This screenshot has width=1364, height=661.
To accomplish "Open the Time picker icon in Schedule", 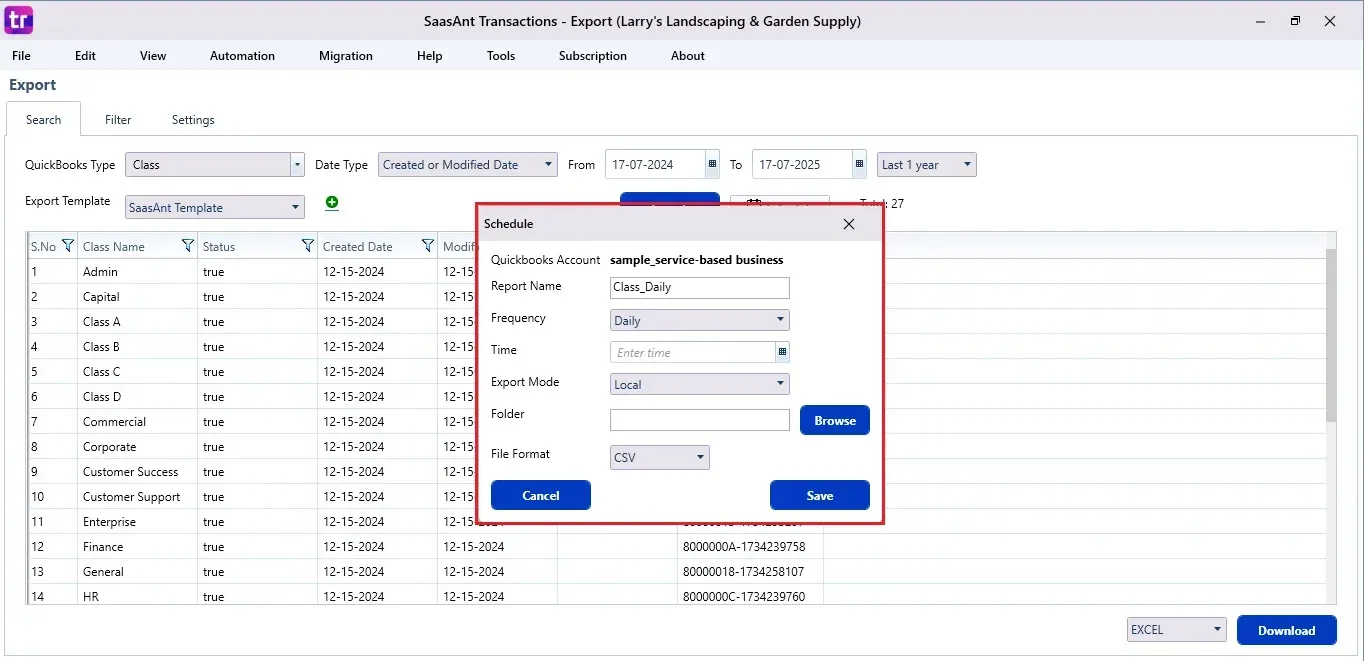I will point(782,352).
